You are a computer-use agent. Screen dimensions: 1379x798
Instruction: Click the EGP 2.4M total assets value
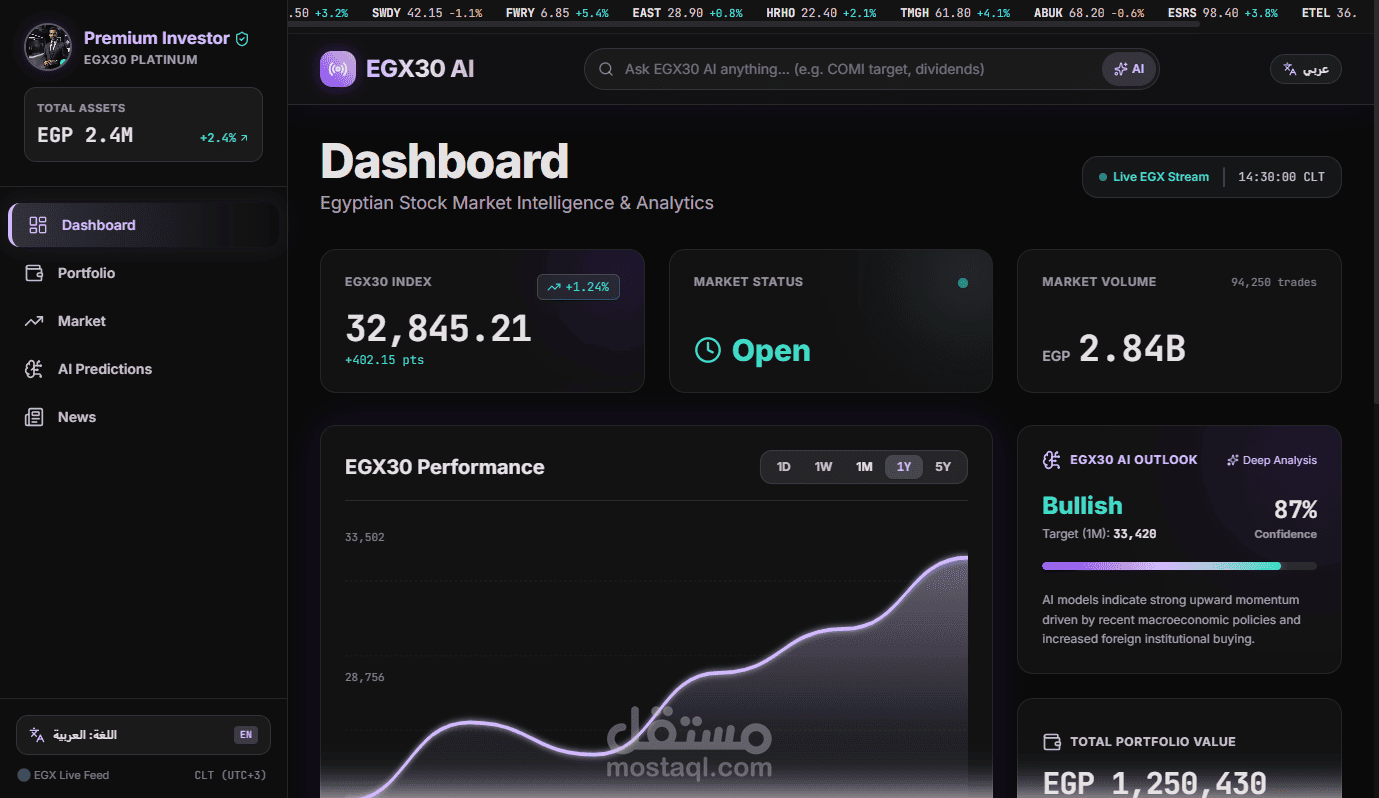[x=85, y=135]
